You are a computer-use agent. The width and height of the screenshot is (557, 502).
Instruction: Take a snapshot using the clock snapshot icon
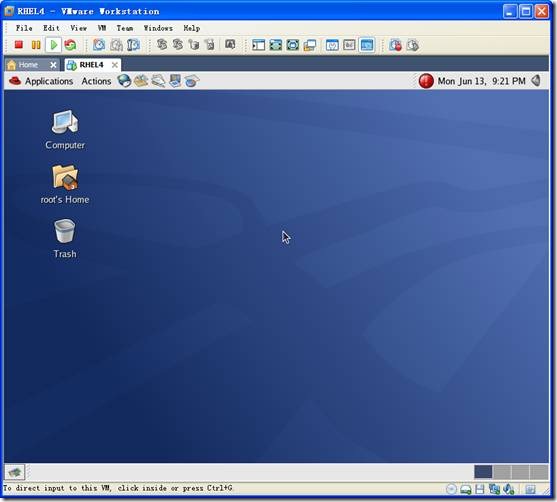pos(99,45)
